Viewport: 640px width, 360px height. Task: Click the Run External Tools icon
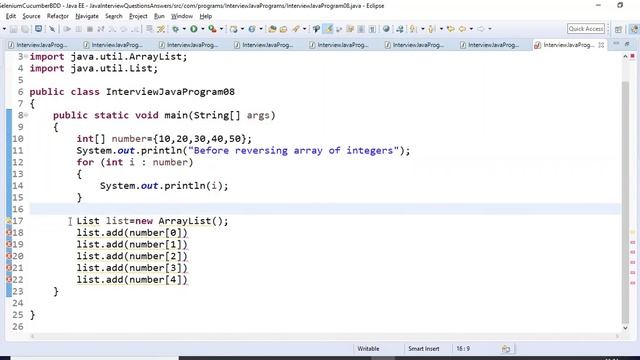[212, 29]
